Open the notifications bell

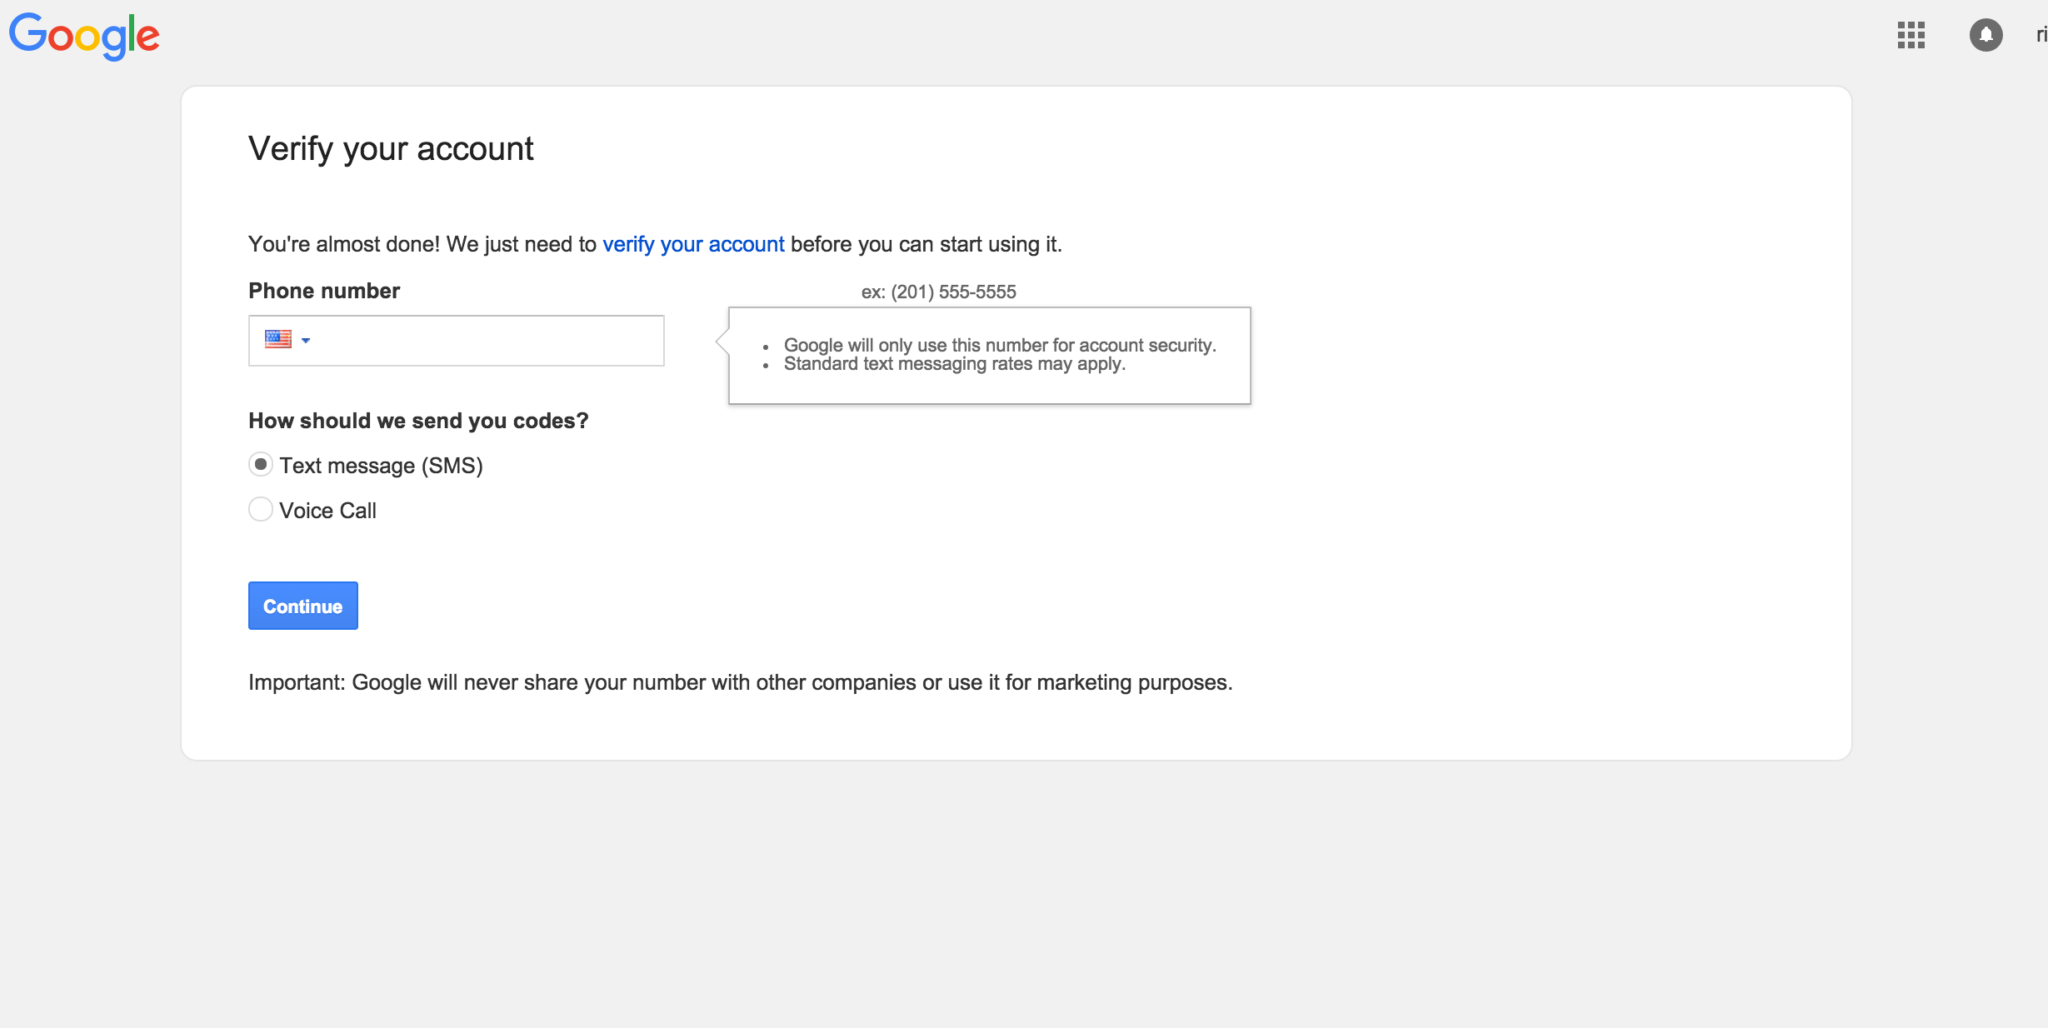1986,35
